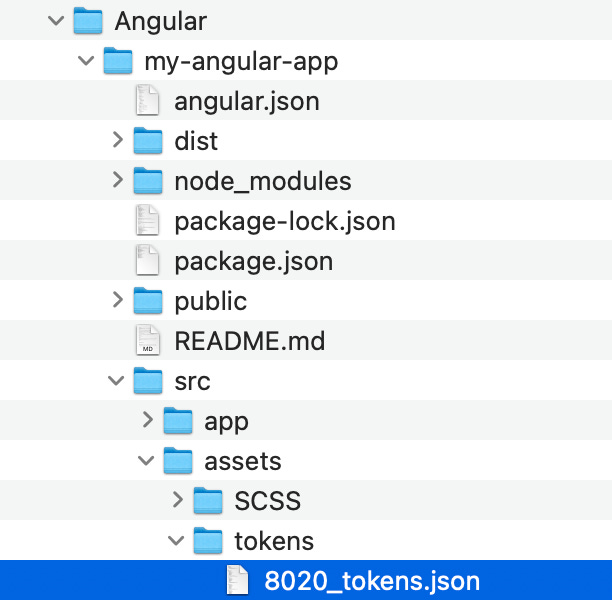Select the 'assets' folder name
612x606 pixels.
pyautogui.click(x=243, y=462)
